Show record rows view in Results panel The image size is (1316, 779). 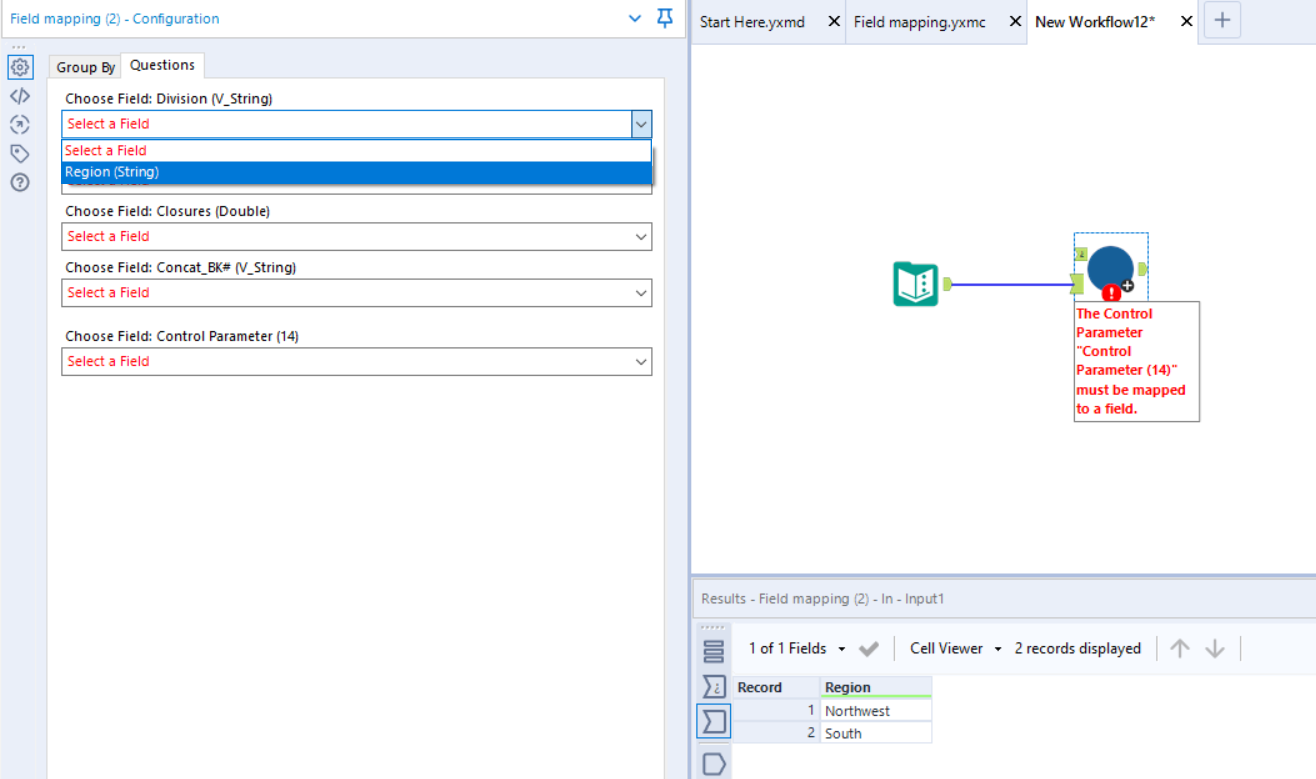click(713, 650)
